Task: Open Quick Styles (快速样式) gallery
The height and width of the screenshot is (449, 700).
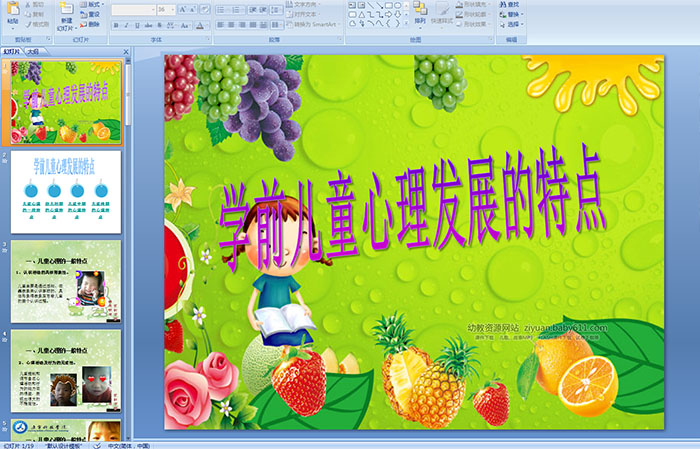Action: (x=442, y=13)
